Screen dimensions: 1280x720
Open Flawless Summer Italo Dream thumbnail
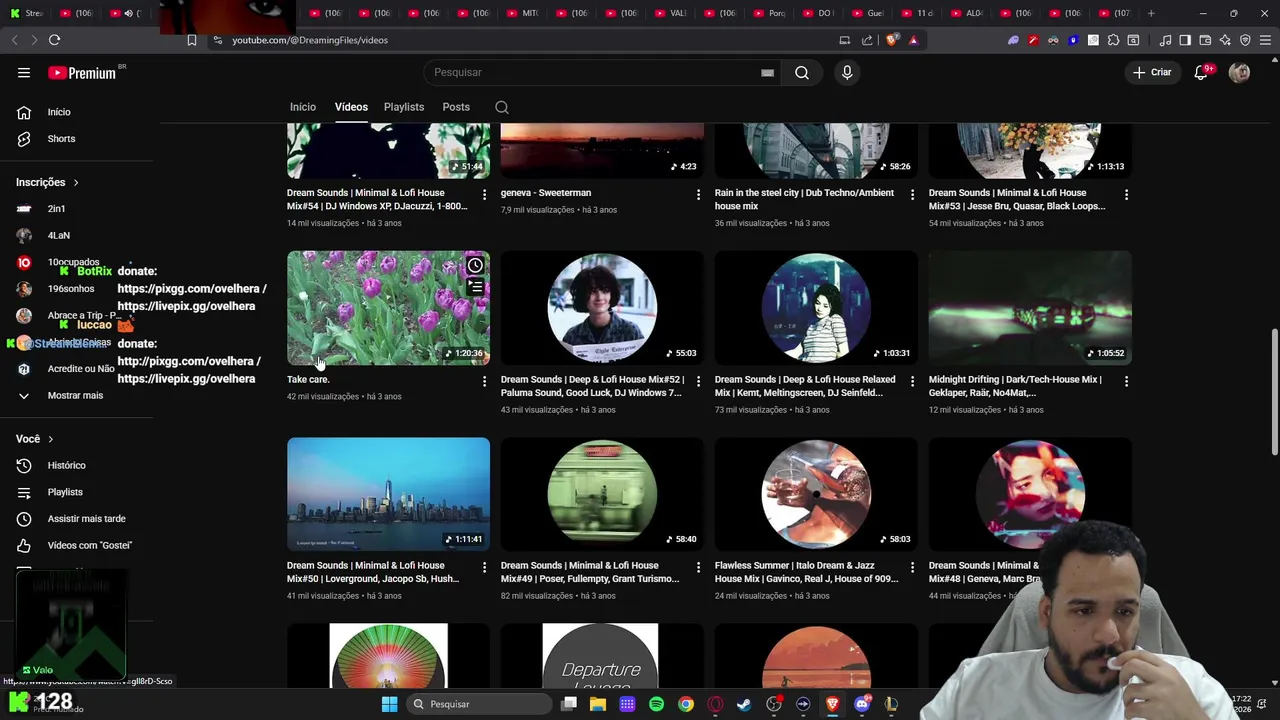[816, 494]
